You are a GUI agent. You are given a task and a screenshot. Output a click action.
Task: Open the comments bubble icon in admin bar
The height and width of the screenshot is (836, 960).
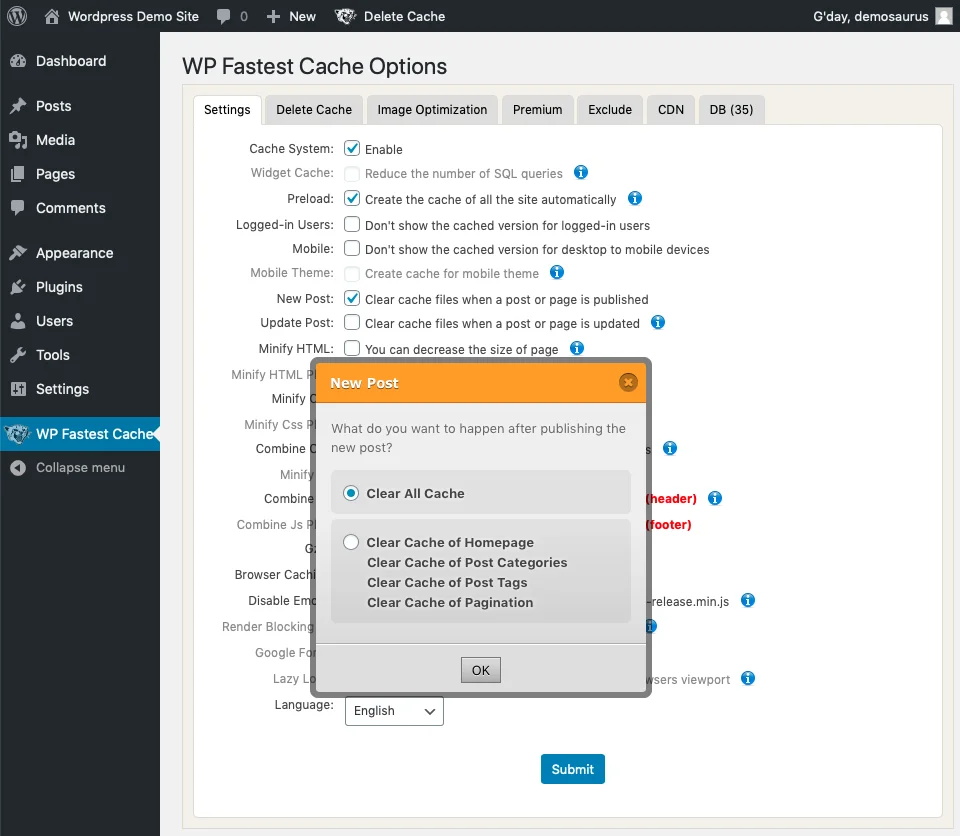(x=224, y=16)
